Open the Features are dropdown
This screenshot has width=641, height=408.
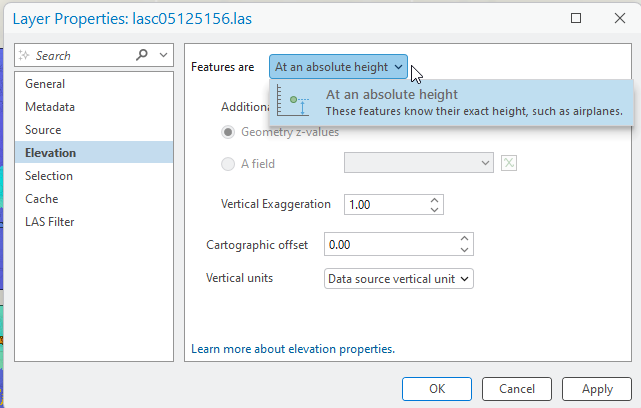coord(338,67)
